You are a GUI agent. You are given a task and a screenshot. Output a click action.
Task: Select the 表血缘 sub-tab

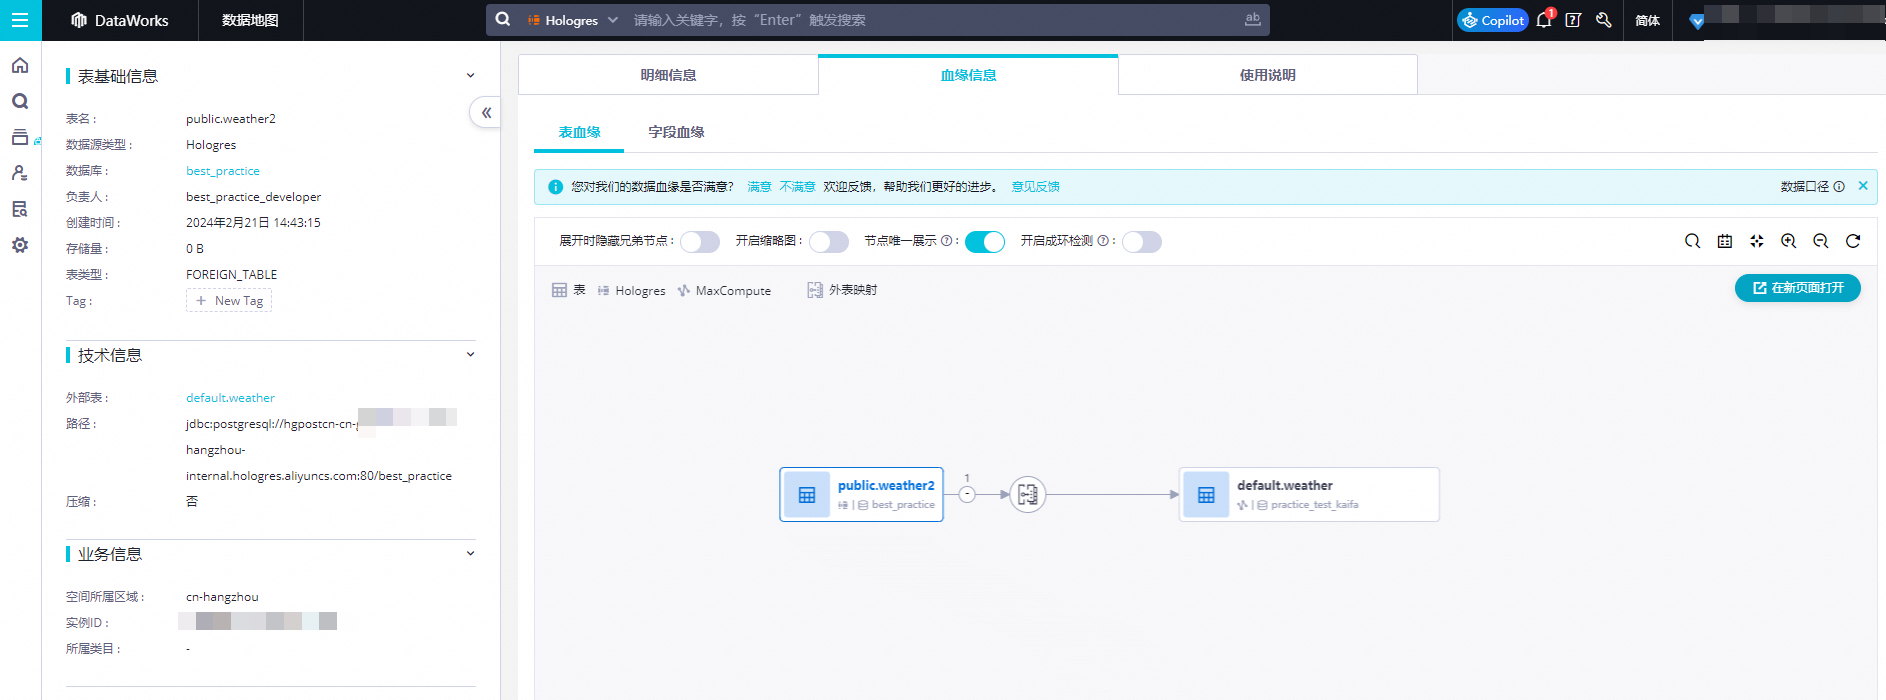click(x=579, y=132)
